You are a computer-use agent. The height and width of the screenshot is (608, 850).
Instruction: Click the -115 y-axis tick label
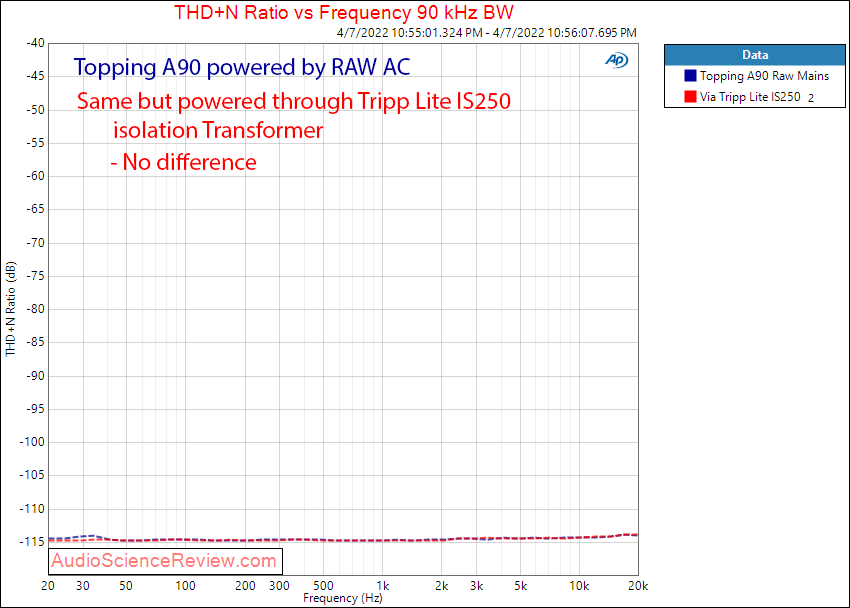pos(33,541)
